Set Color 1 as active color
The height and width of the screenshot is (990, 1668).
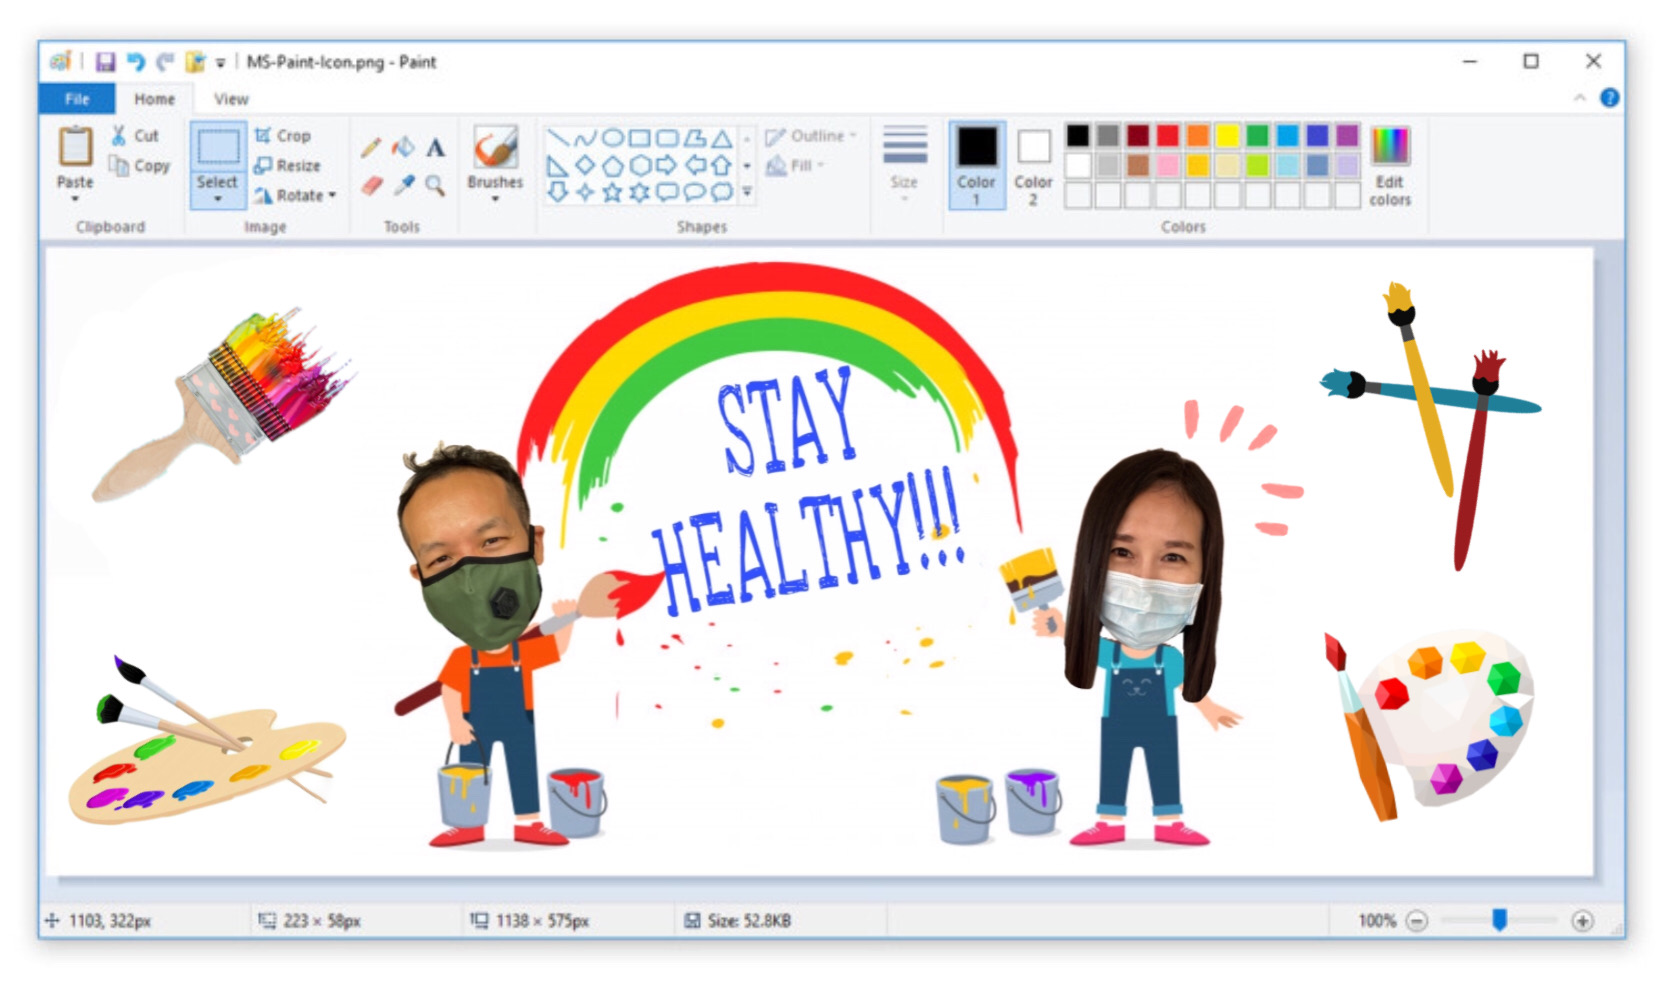click(976, 165)
